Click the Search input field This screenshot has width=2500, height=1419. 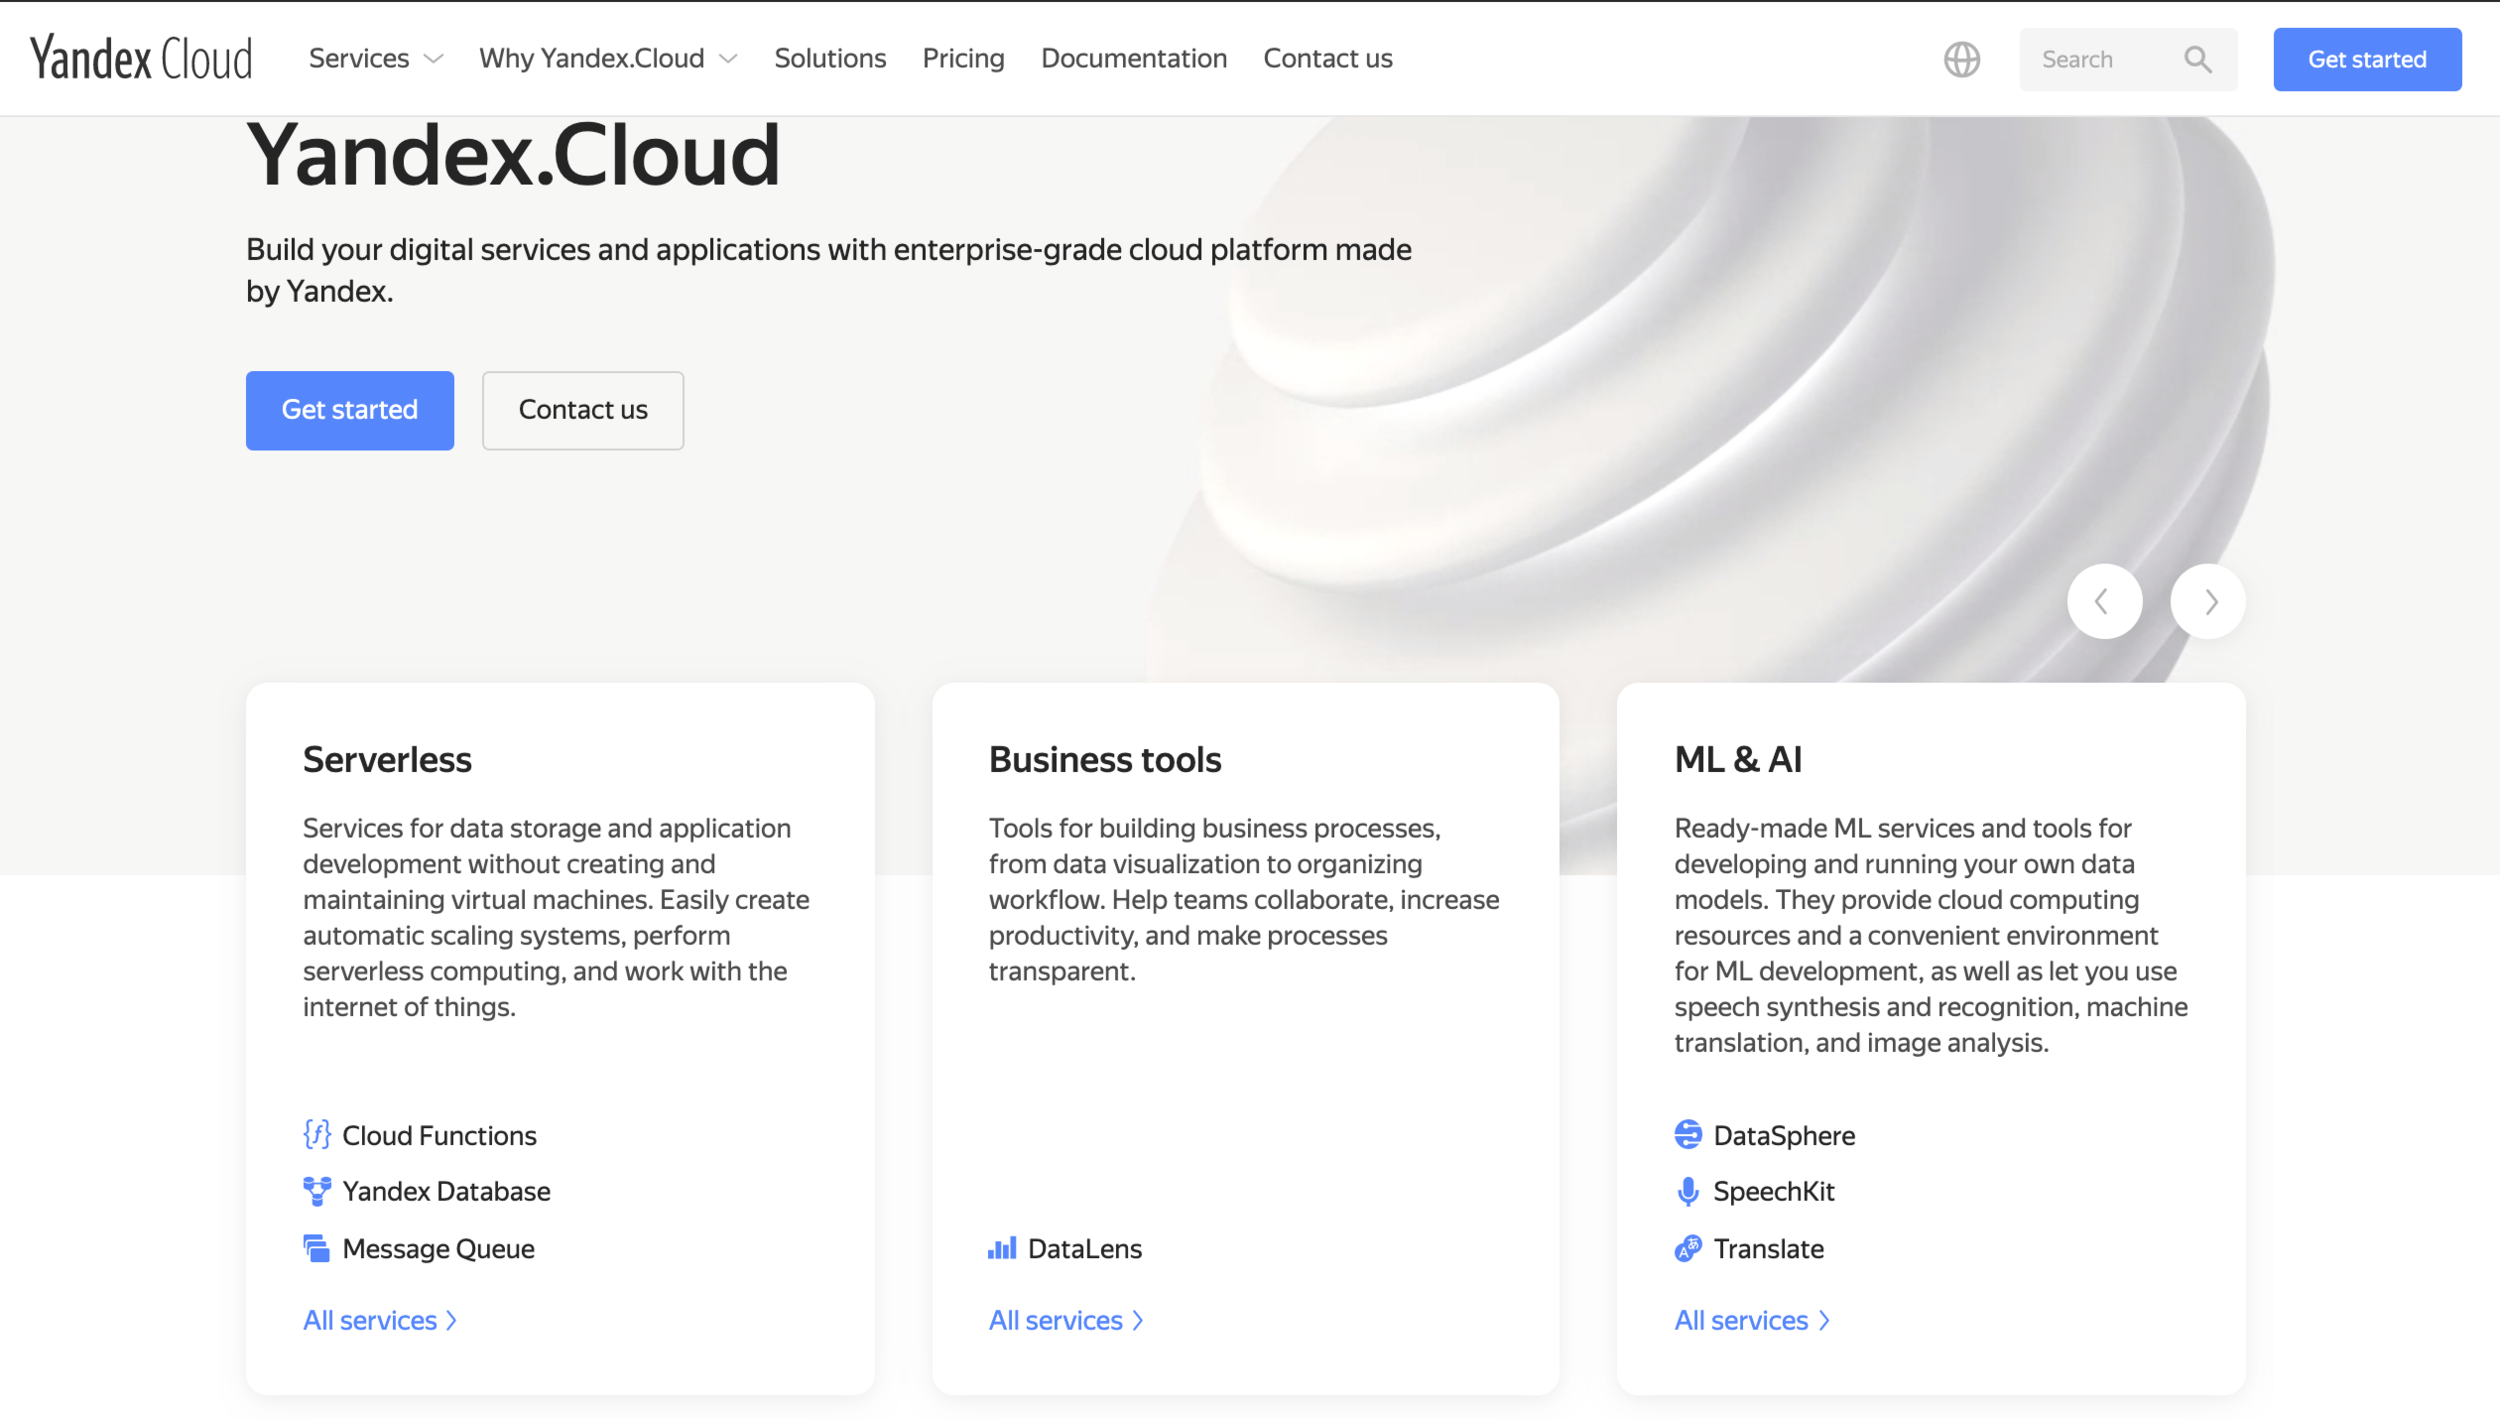point(2127,59)
